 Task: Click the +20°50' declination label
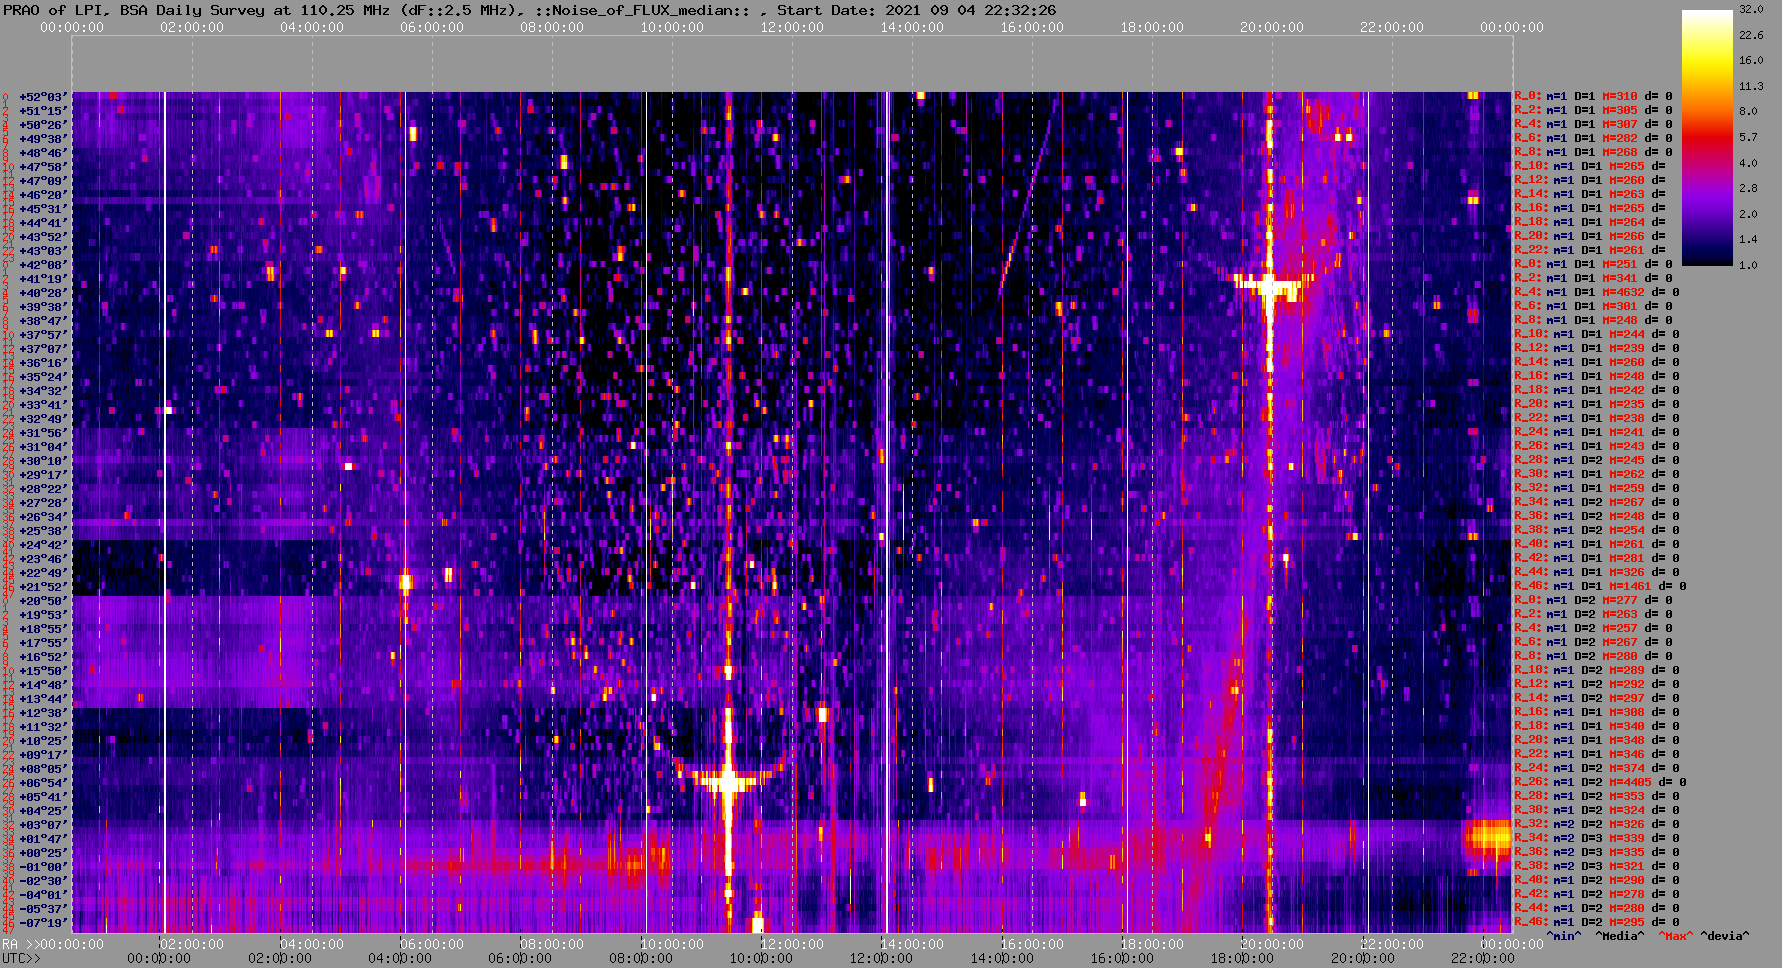[43, 600]
